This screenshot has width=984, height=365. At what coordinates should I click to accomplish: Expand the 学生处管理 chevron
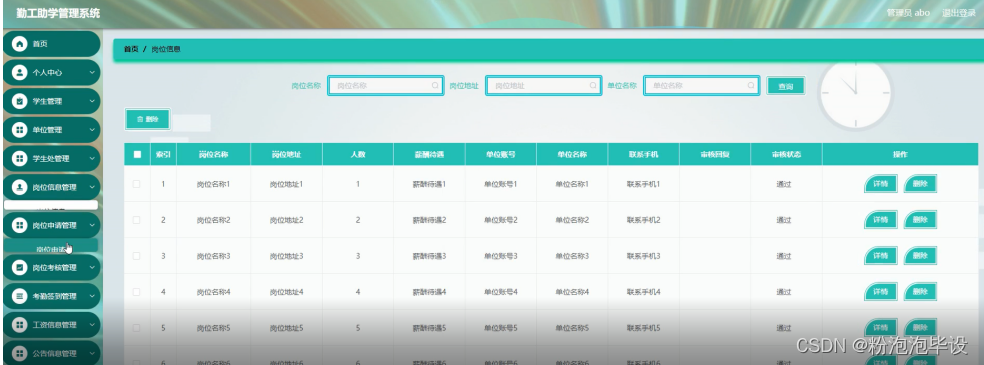[92, 159]
